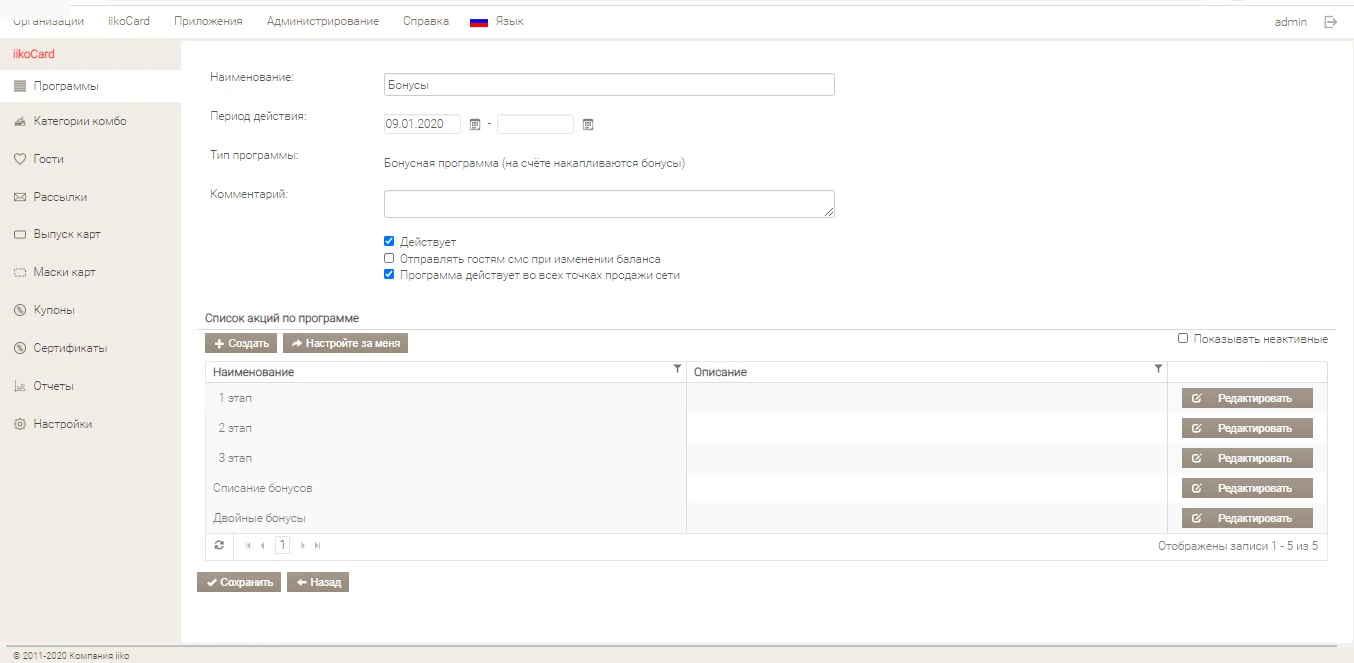Uncheck the Действует checkbox
Image resolution: width=1354 pixels, height=663 pixels.
(x=389, y=242)
